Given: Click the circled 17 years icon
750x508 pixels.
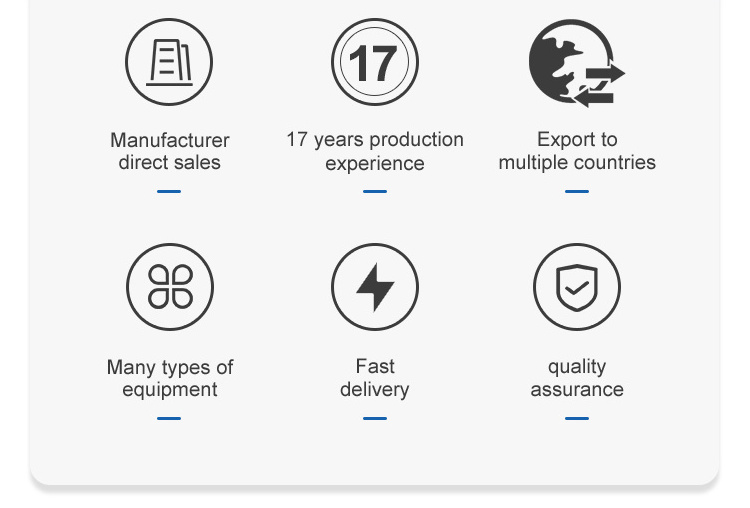Looking at the screenshot, I should pyautogui.click(x=375, y=62).
